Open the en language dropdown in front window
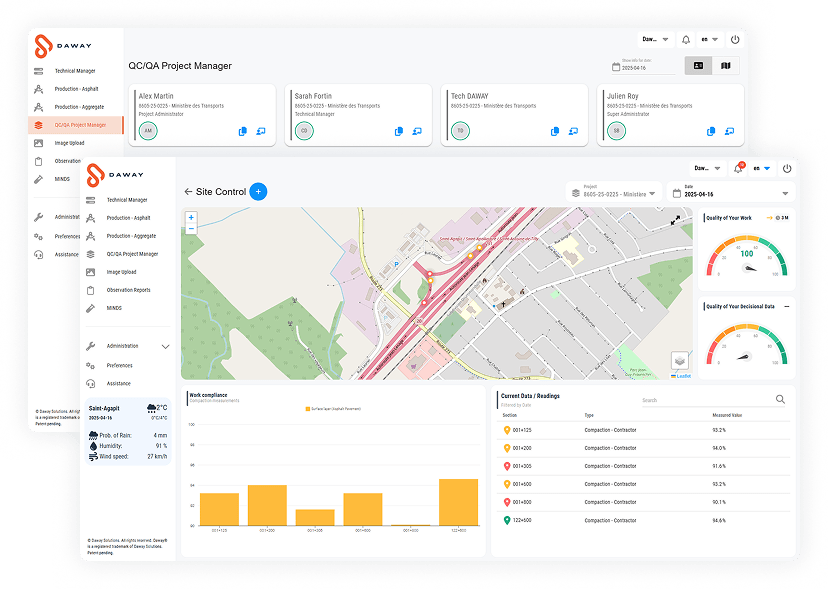This screenshot has width=828, height=589. (762, 169)
